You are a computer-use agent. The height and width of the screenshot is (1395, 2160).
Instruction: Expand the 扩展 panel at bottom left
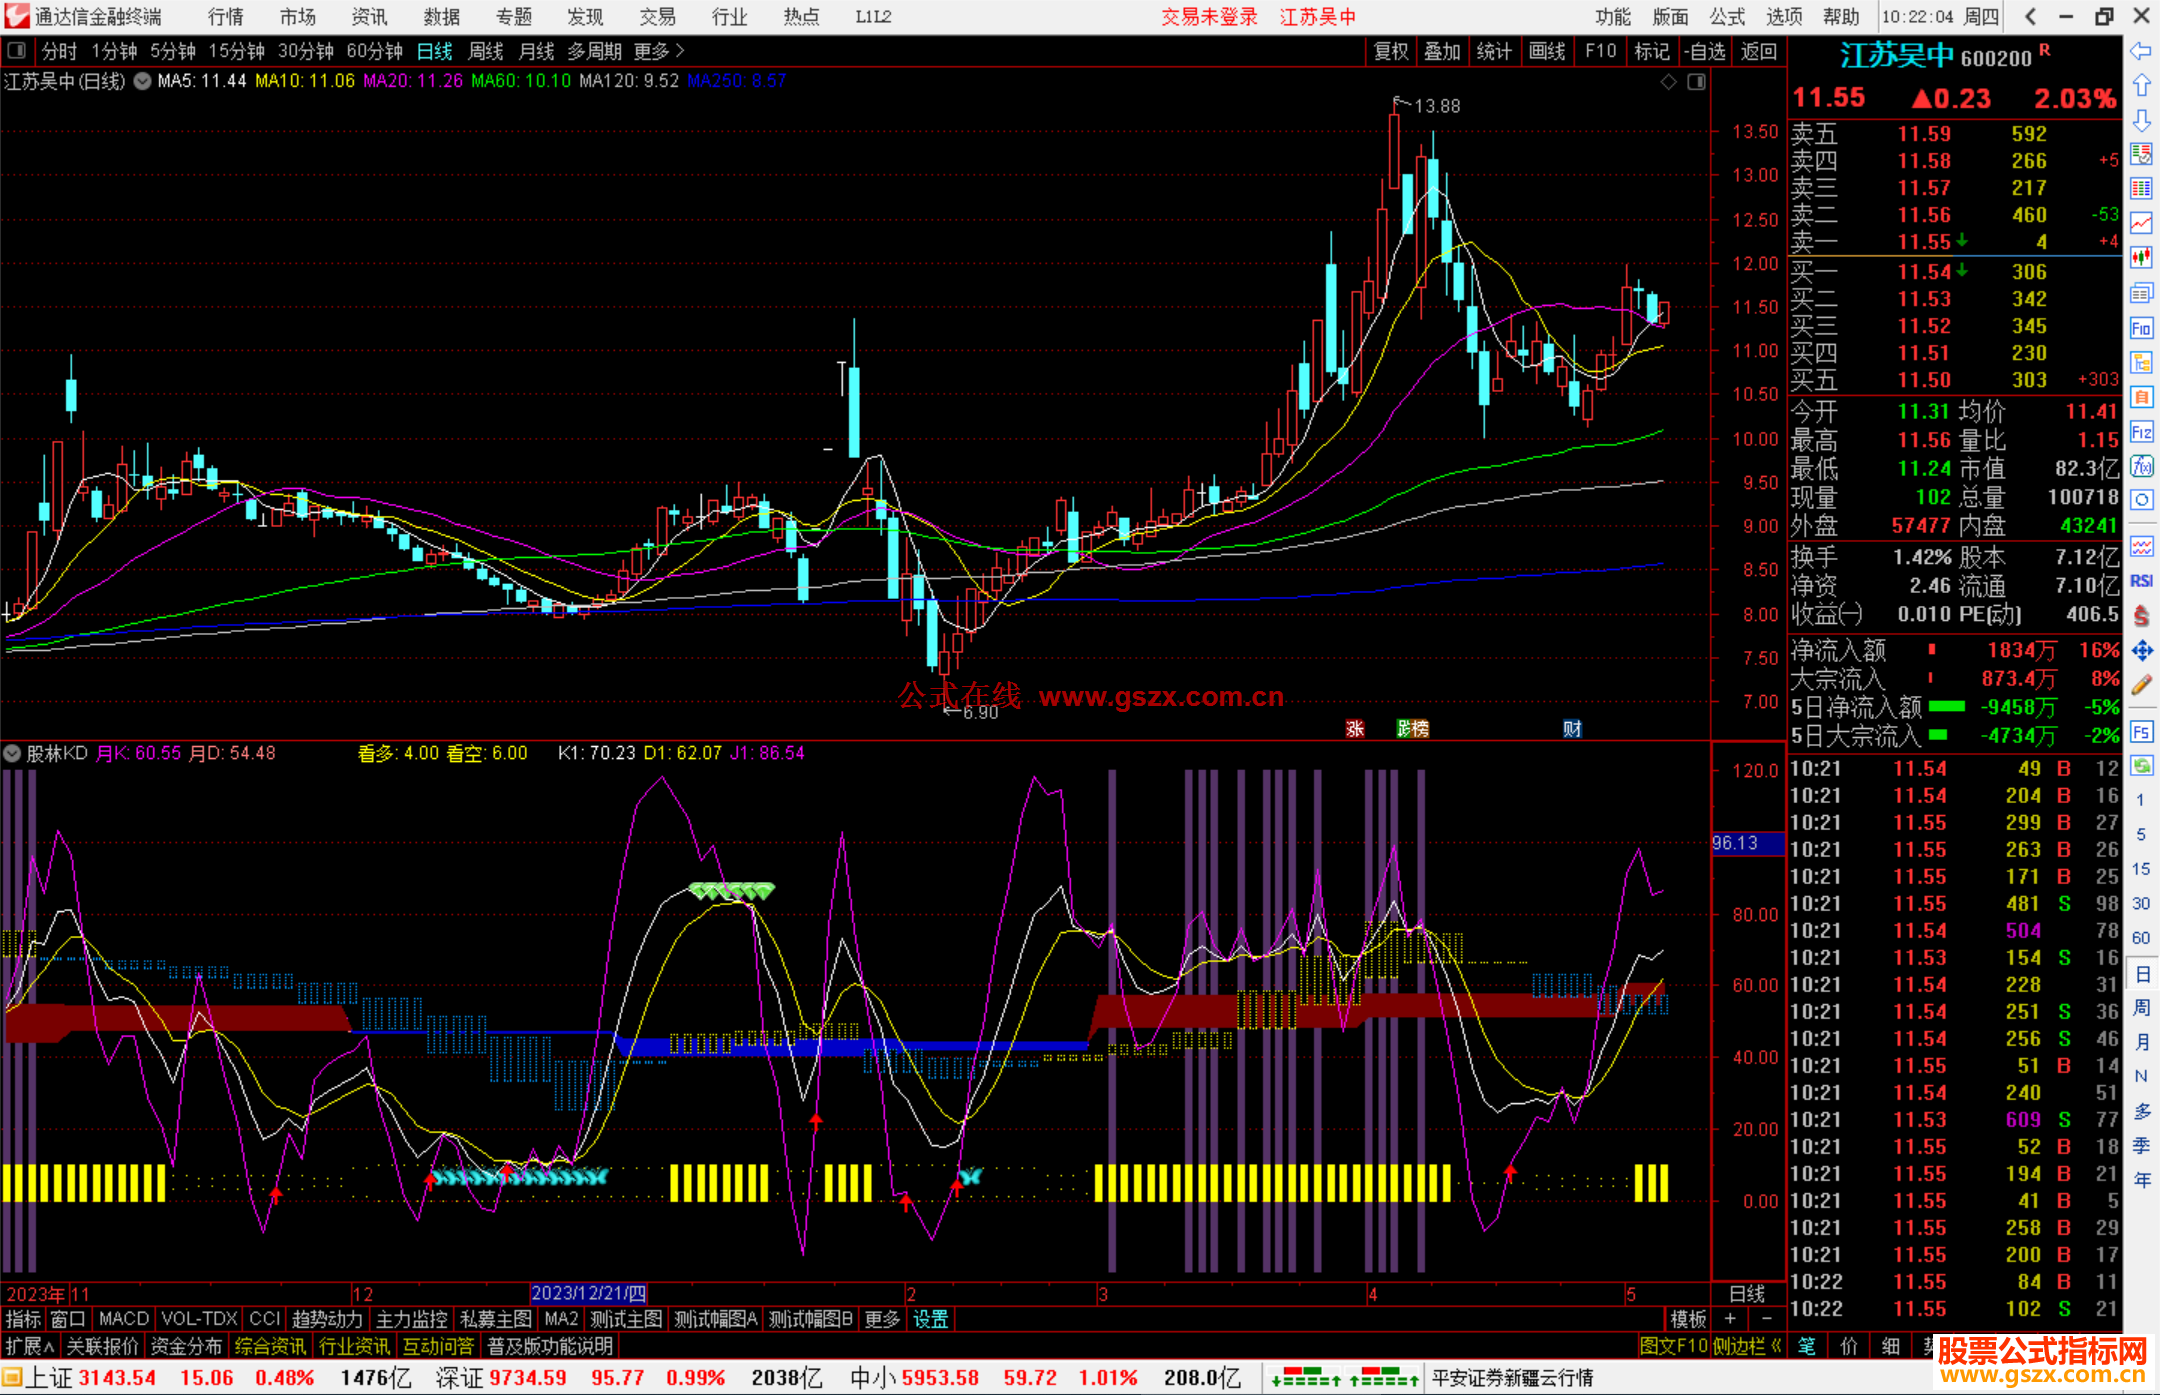point(30,1346)
